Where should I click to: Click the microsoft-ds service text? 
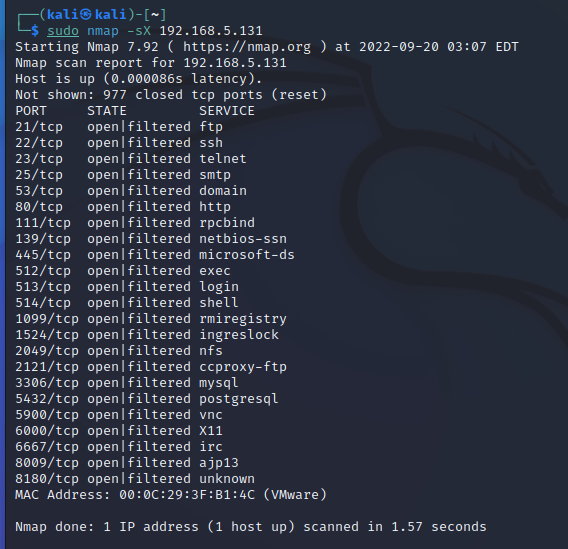click(x=247, y=255)
